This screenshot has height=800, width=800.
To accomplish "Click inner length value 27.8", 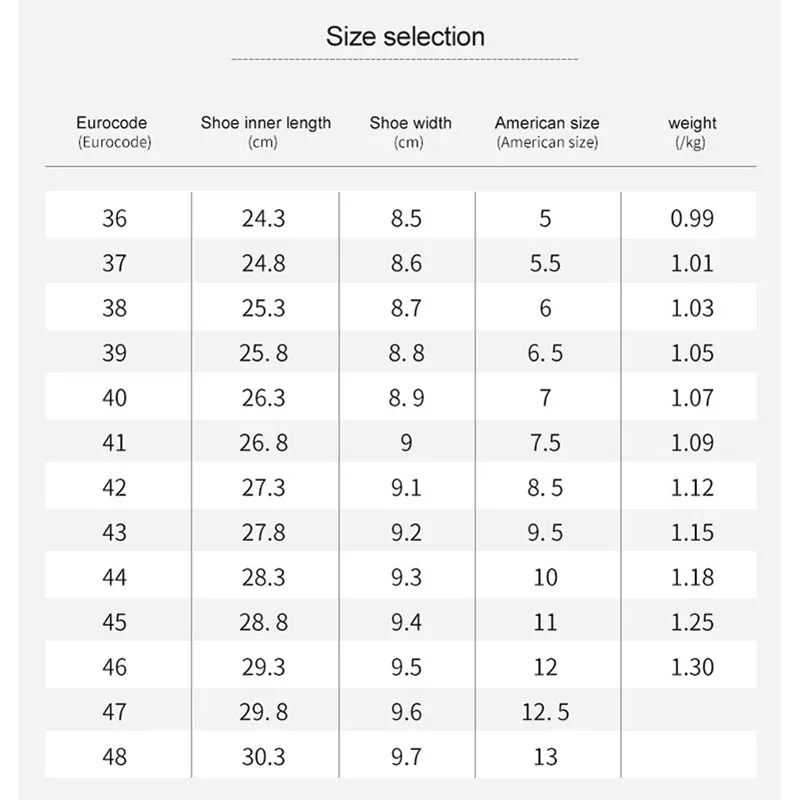I will (x=264, y=532).
